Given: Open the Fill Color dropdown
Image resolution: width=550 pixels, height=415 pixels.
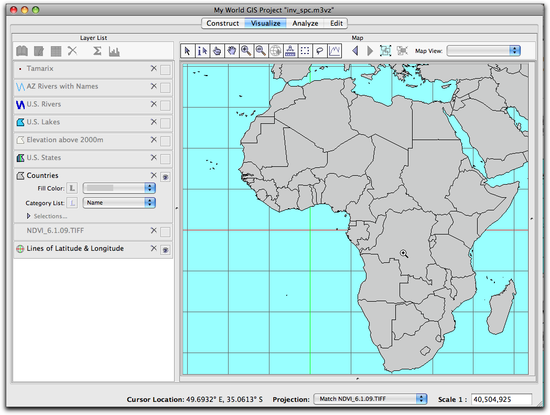Looking at the screenshot, I should pos(119,188).
